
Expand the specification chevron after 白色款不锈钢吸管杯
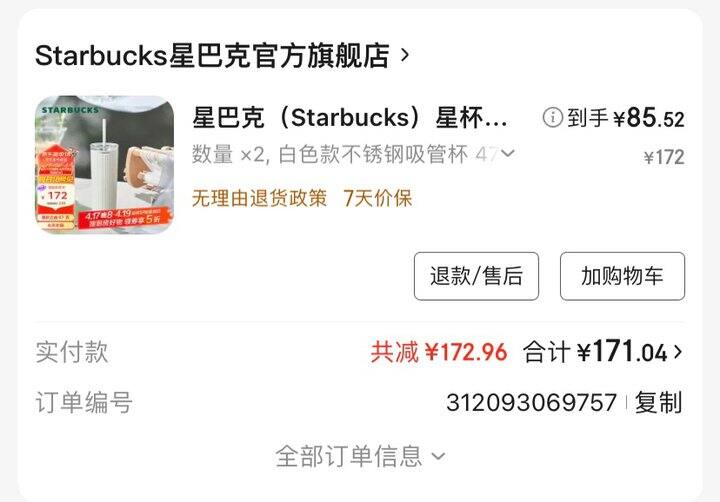[507, 153]
